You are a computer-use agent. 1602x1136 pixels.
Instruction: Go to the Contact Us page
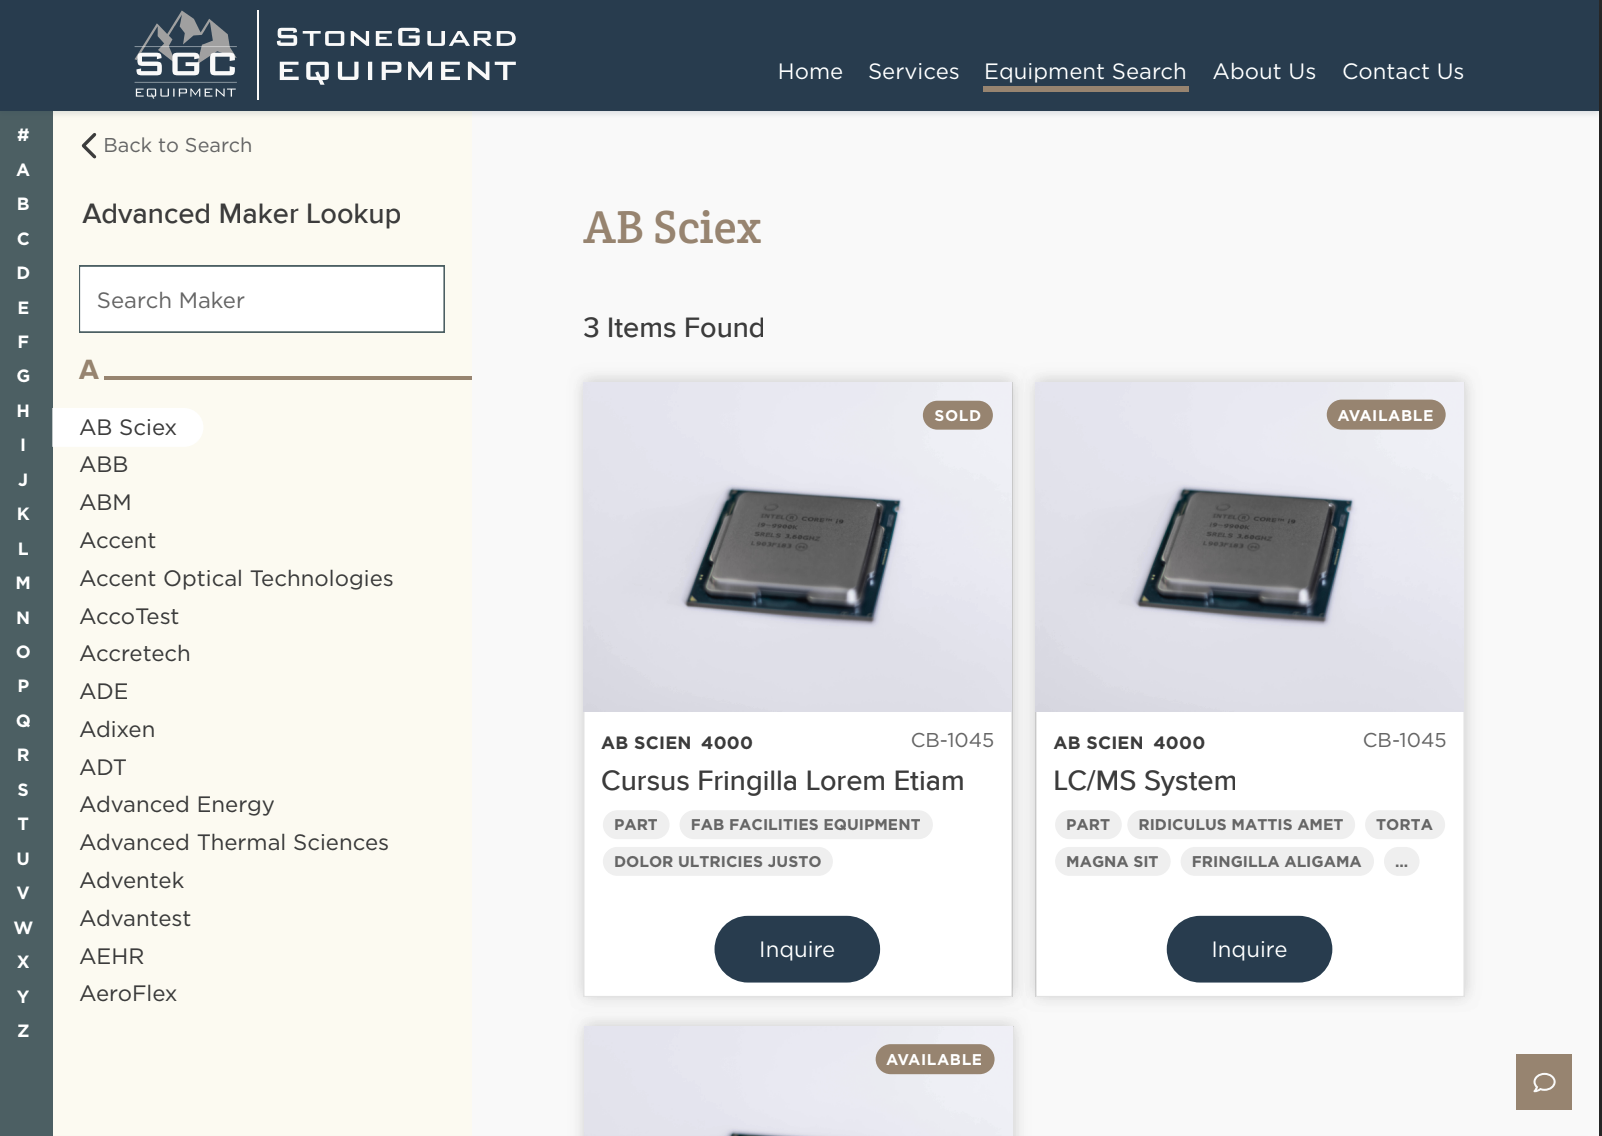[x=1402, y=72]
